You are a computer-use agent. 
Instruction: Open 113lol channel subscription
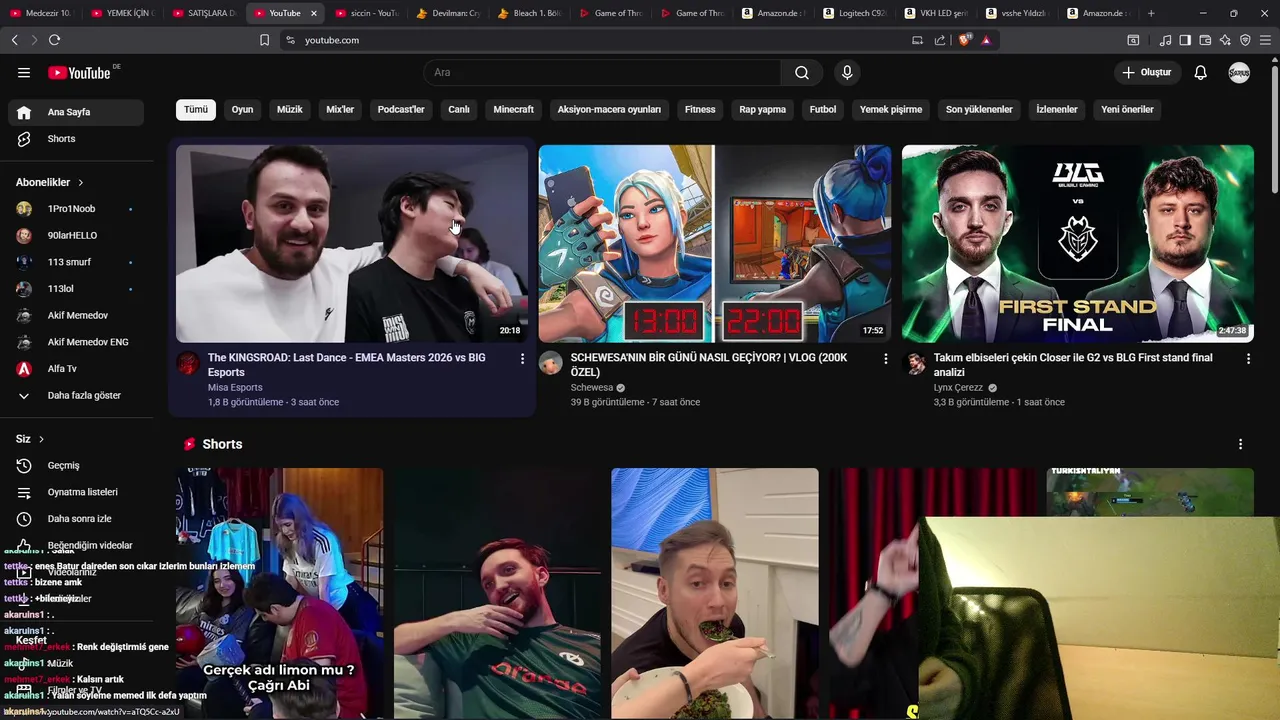pyautogui.click(x=77, y=289)
